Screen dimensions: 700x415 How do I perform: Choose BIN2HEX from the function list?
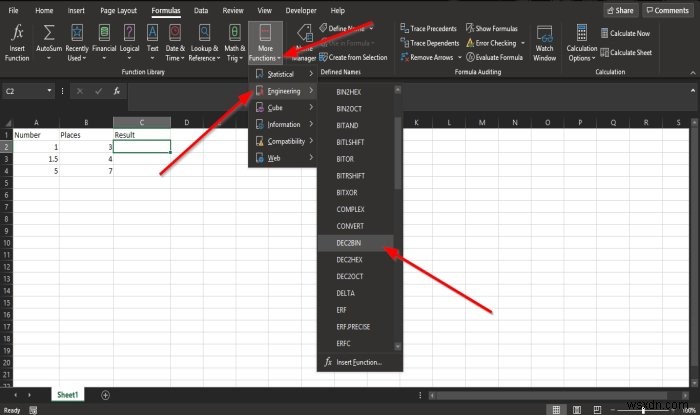click(x=355, y=92)
